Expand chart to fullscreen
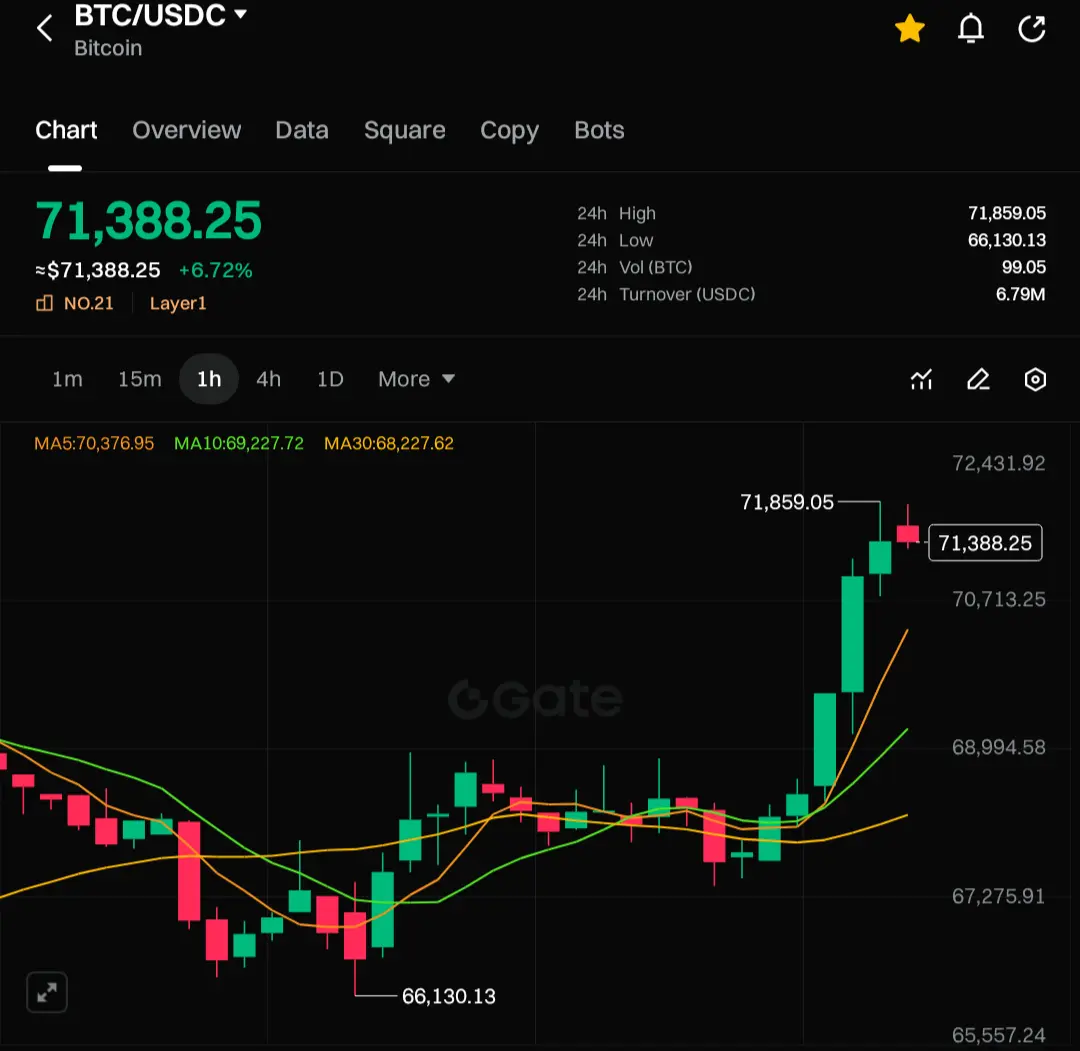This screenshot has width=1080, height=1051. point(47,992)
